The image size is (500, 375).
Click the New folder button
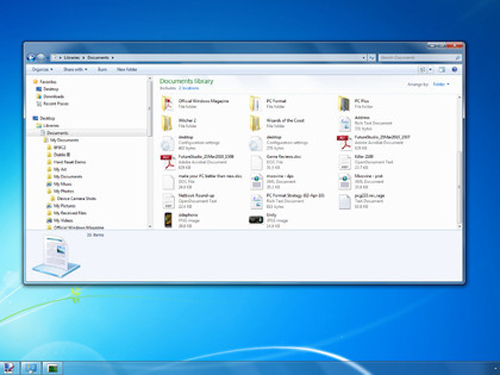(x=127, y=69)
